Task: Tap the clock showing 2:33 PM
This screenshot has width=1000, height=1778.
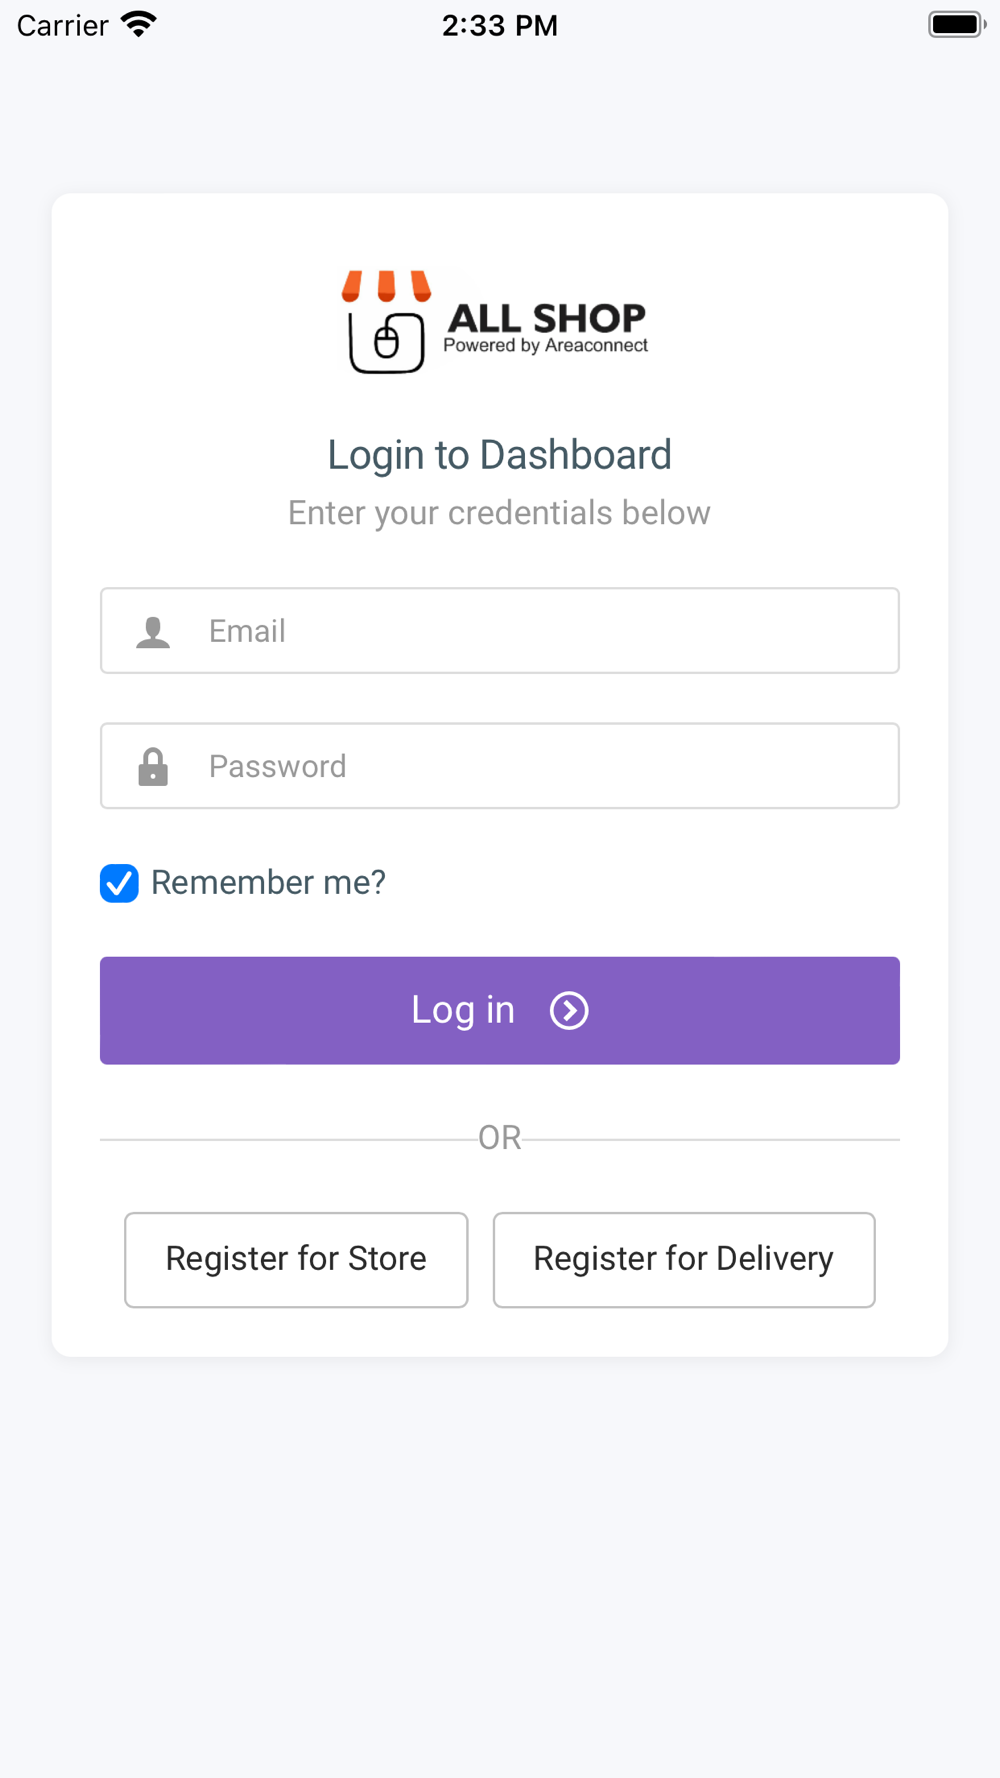Action: pyautogui.click(x=500, y=25)
